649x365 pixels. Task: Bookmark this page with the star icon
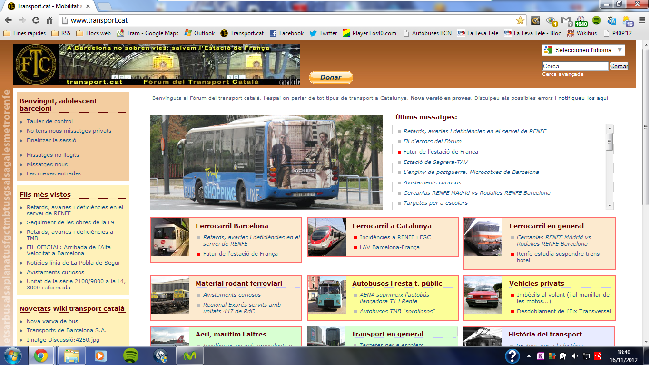pyautogui.click(x=520, y=20)
